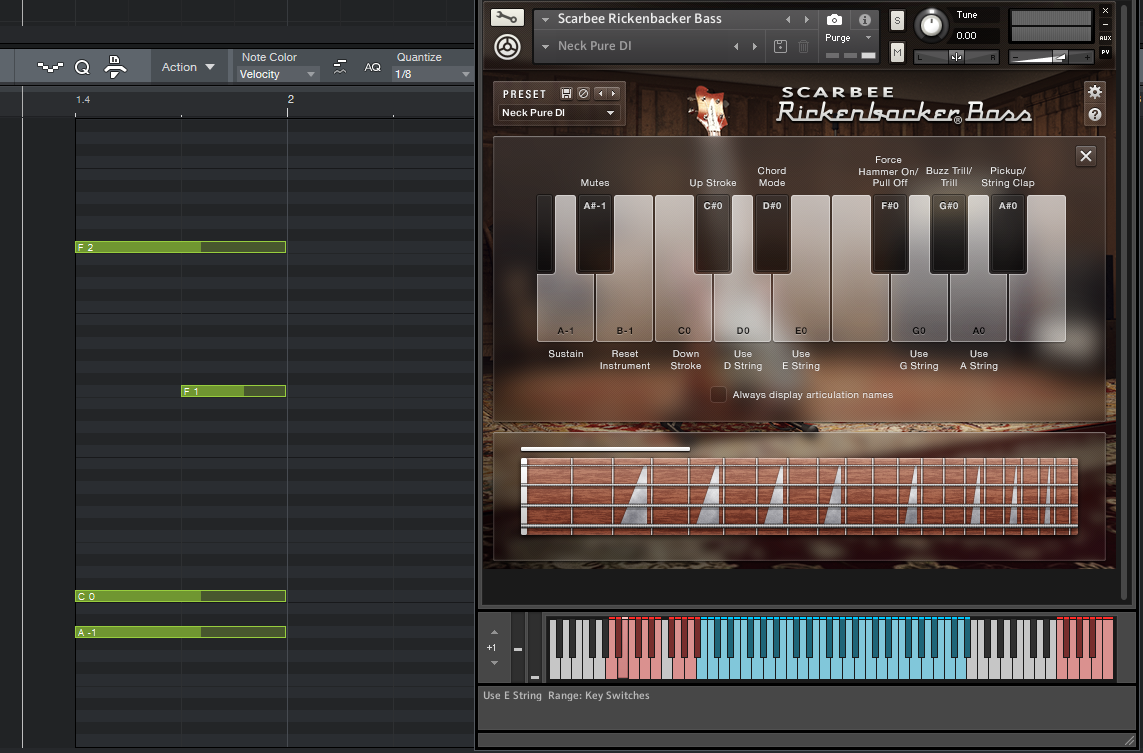Enable Always display articulation names checkbox
Viewport: 1143px width, 753px height.
coord(719,394)
